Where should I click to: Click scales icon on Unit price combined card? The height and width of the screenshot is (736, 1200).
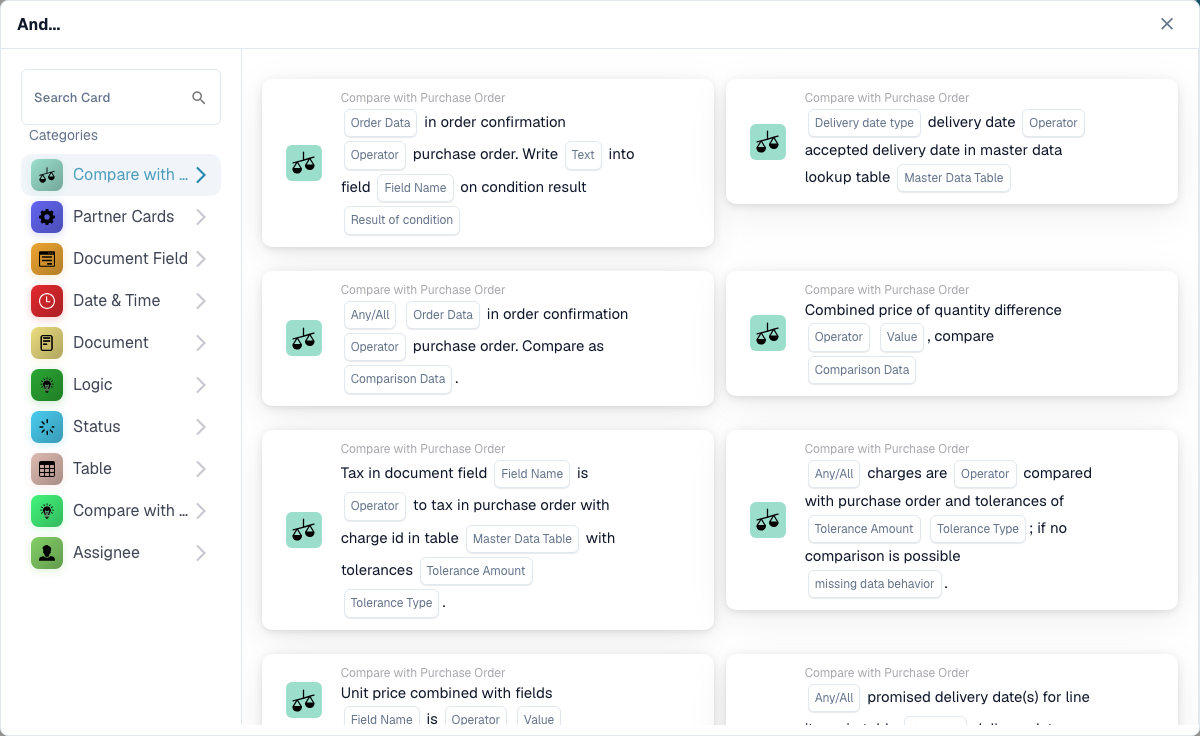click(x=304, y=700)
